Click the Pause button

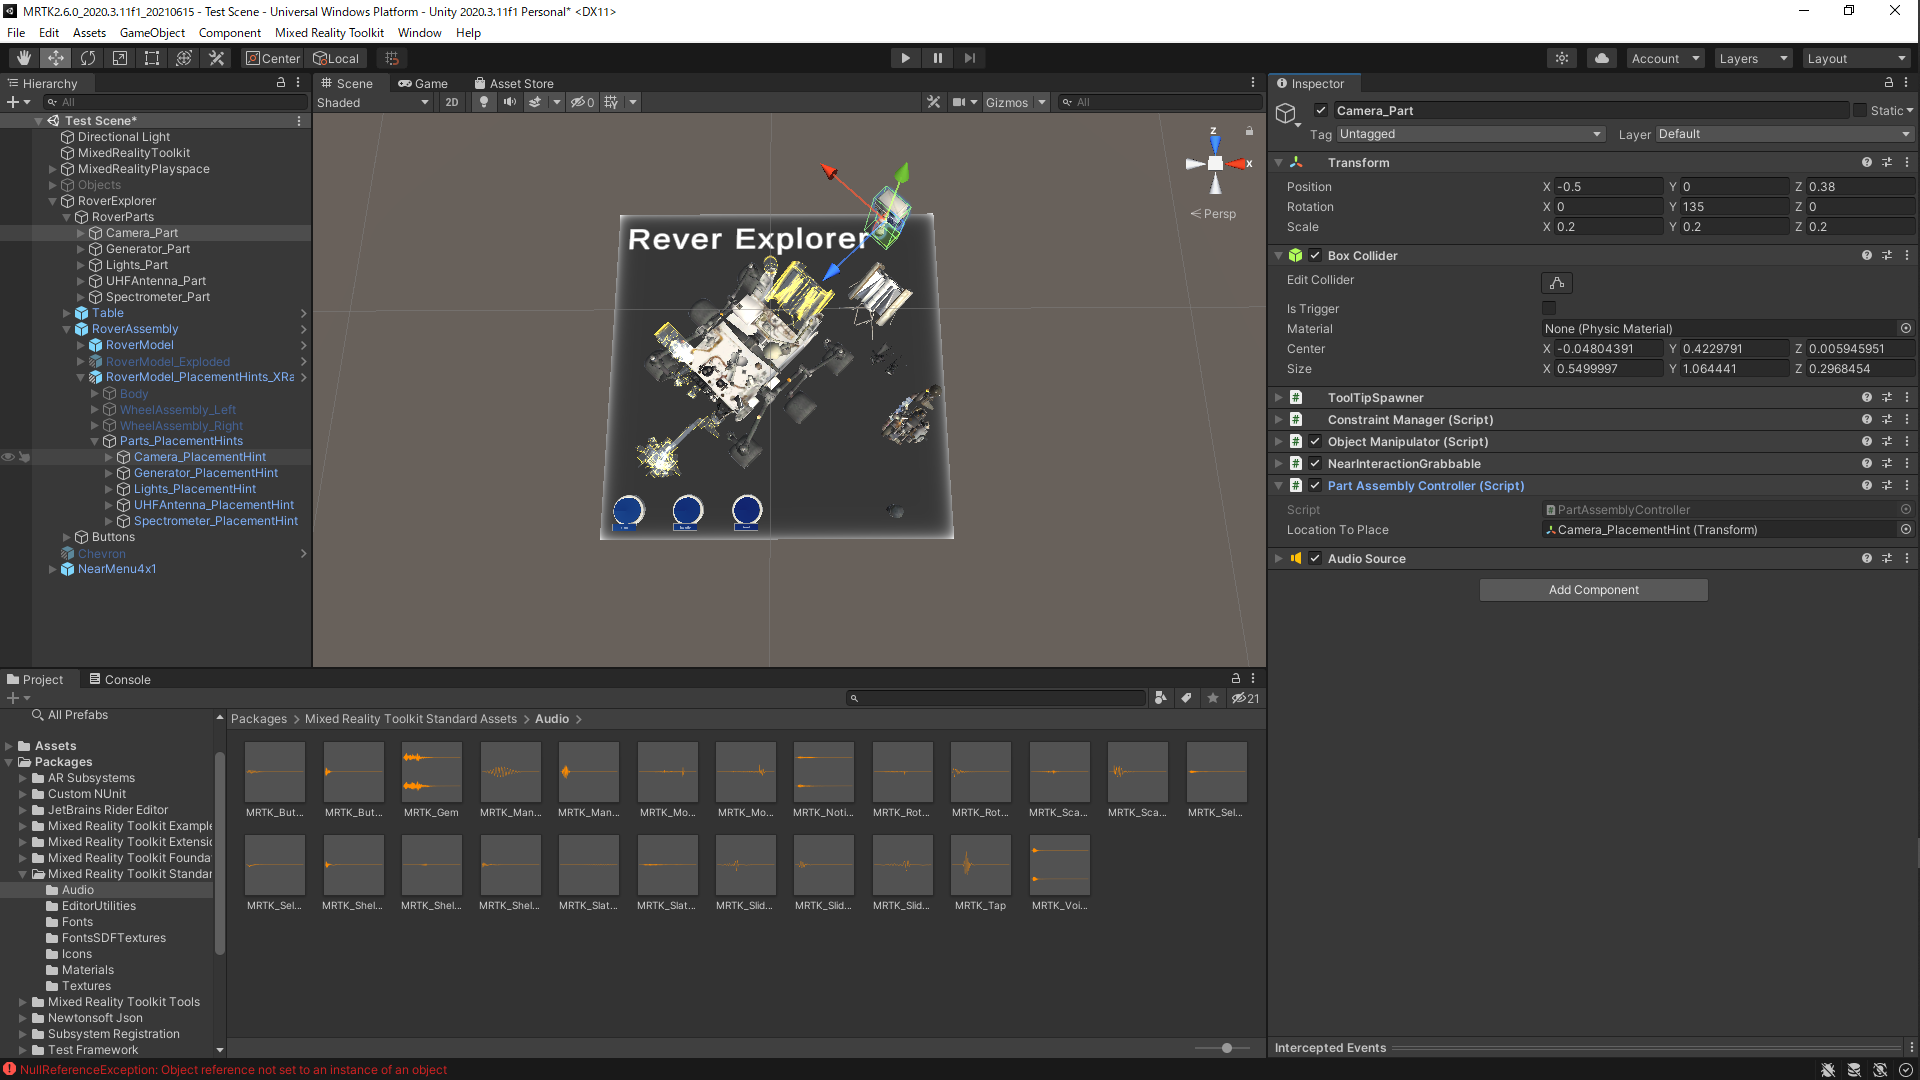click(937, 58)
